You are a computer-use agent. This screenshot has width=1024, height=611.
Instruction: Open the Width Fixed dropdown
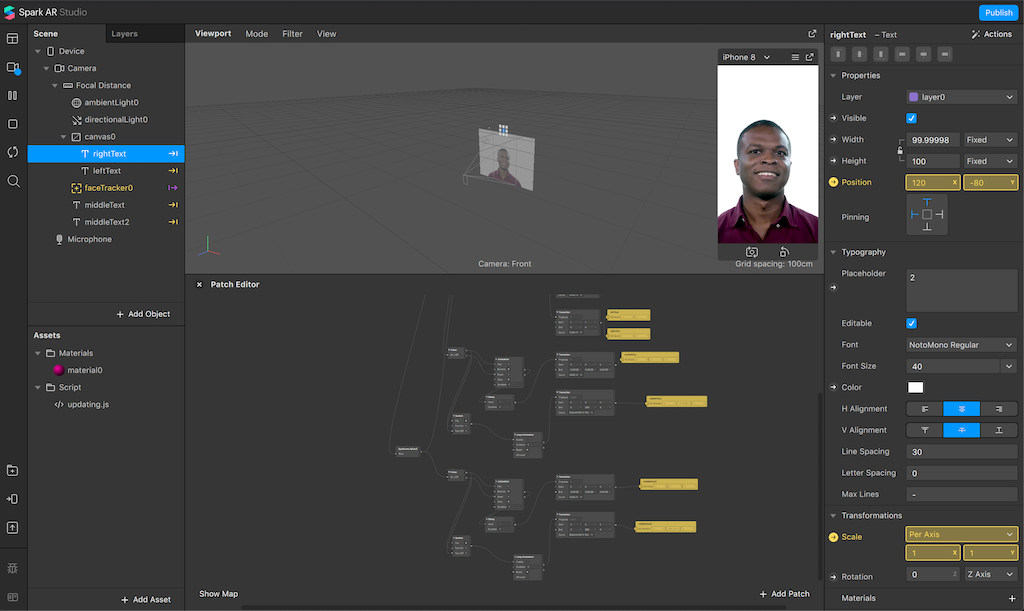click(990, 140)
